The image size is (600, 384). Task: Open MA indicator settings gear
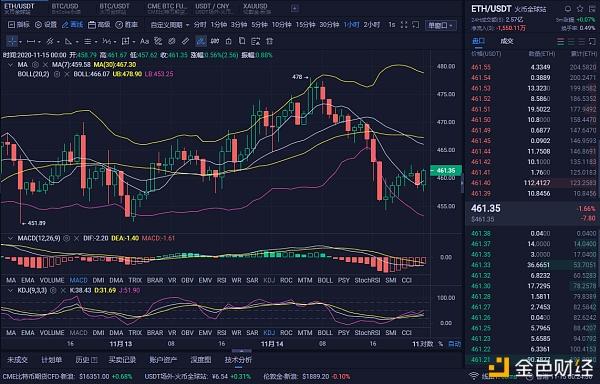click(x=36, y=65)
